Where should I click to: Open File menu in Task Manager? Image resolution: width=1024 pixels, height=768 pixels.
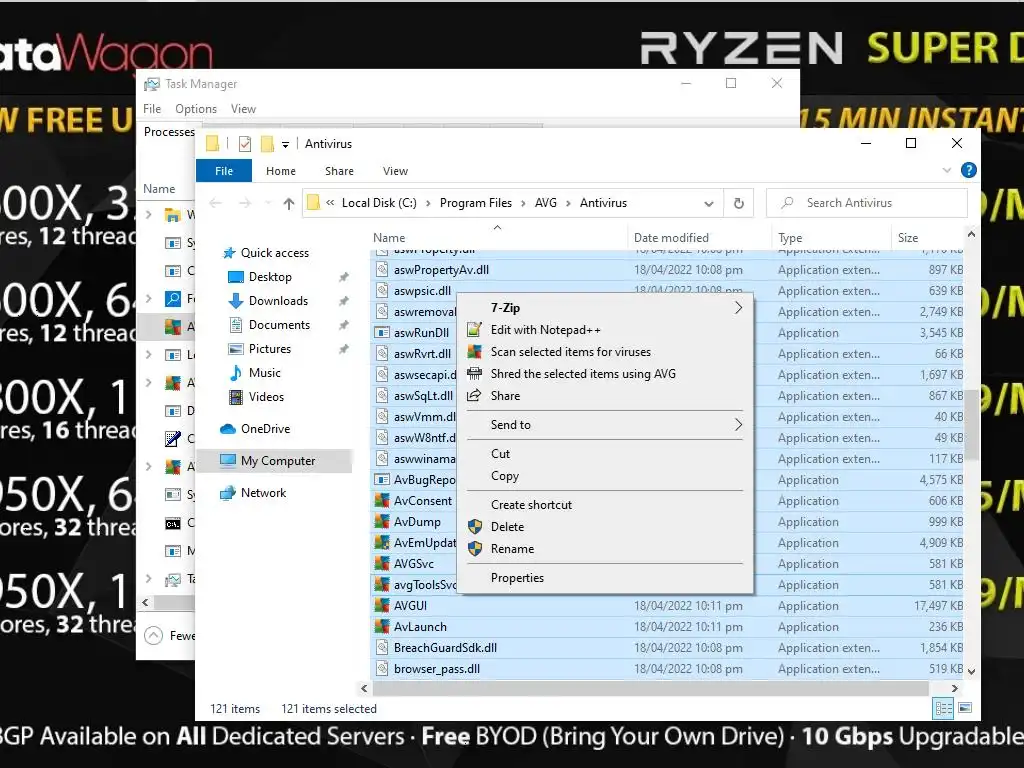tap(152, 109)
